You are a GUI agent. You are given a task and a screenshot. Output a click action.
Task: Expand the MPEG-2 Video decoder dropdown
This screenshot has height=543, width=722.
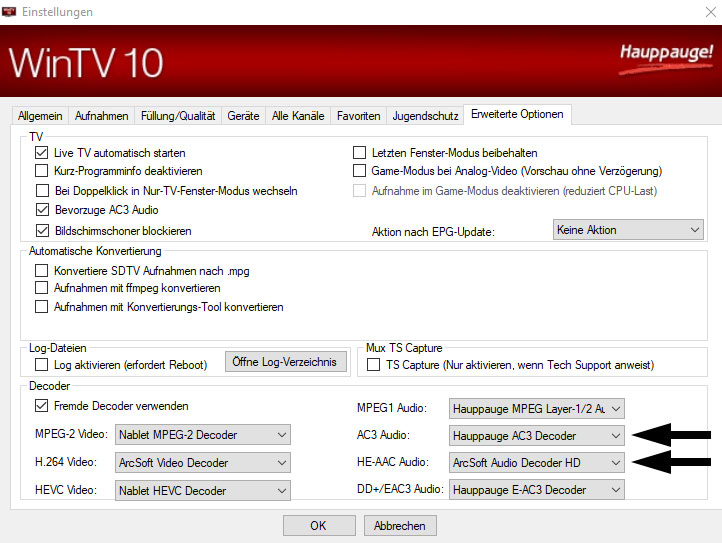point(203,435)
